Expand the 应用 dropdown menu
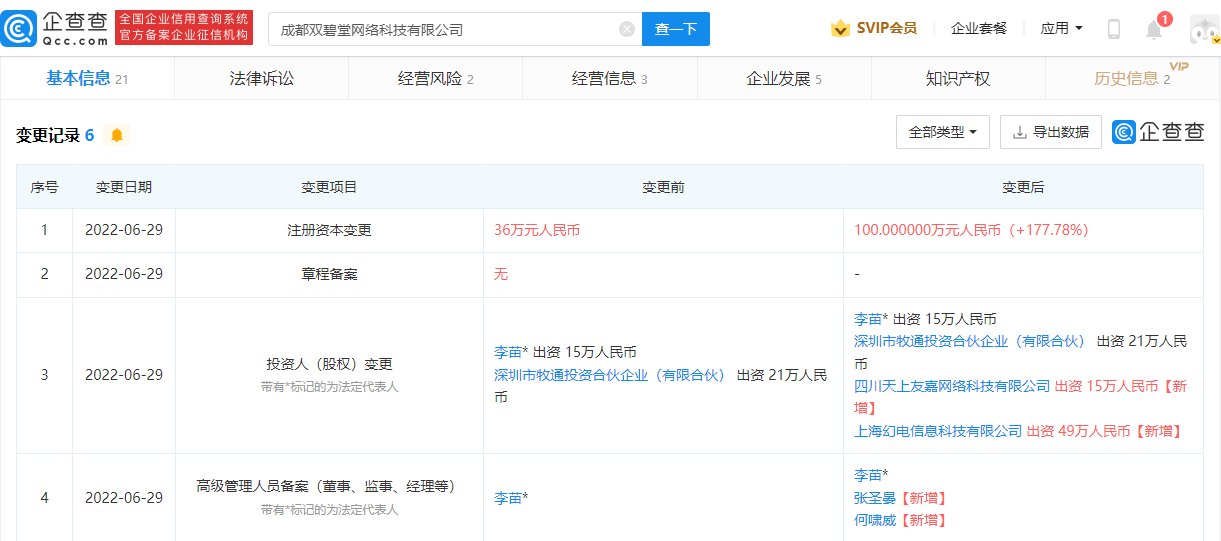This screenshot has height=541, width=1221. [1061, 28]
